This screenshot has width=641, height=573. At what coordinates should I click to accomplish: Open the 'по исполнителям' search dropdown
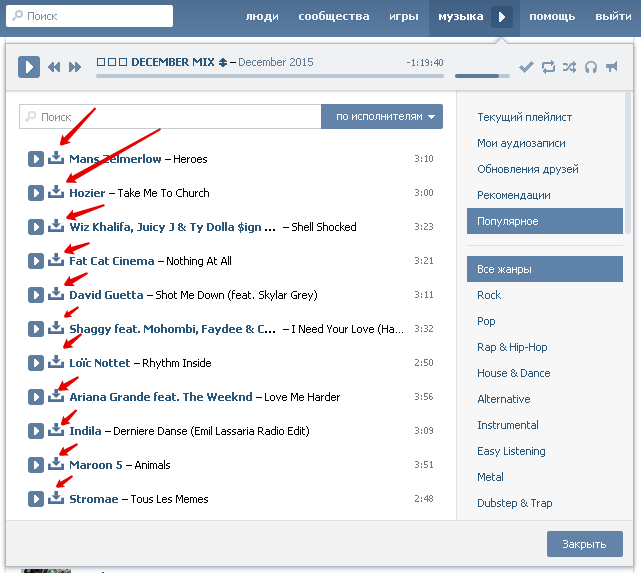pyautogui.click(x=382, y=116)
